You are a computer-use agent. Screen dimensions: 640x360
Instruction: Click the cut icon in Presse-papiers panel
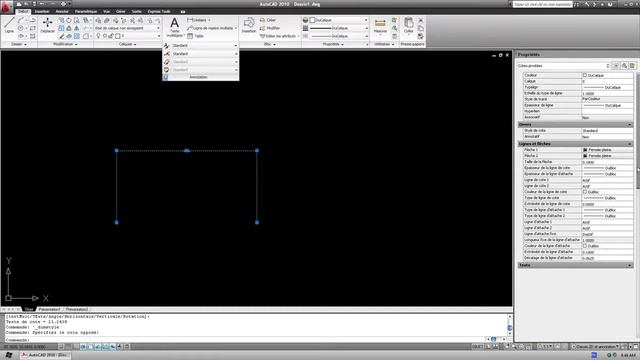tap(421, 20)
